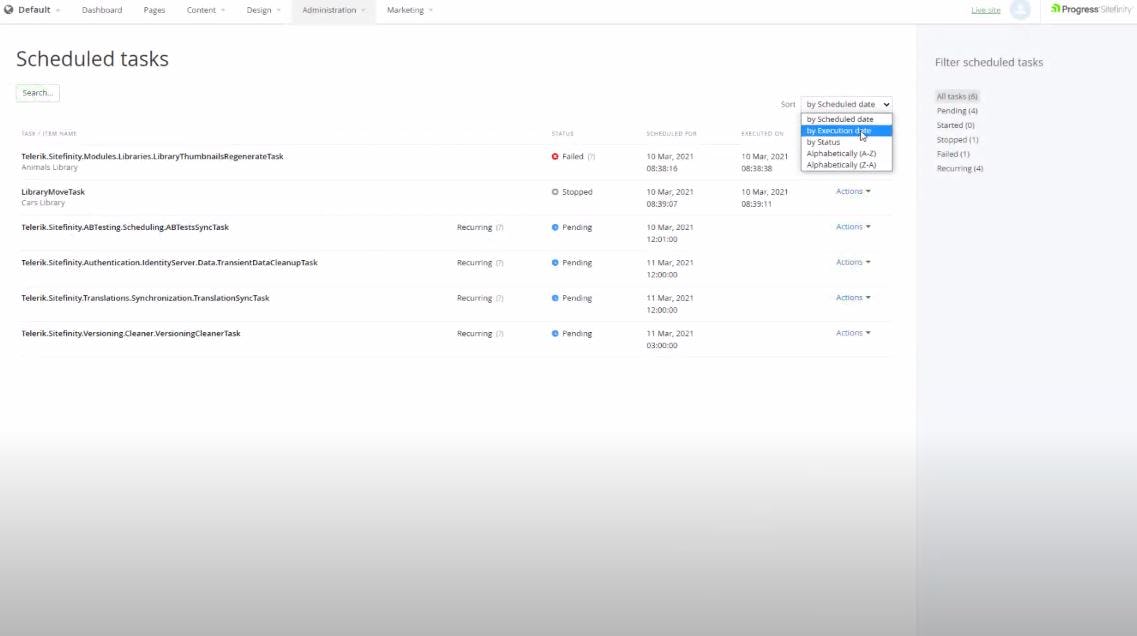
Task: Click the red Failed status icon
Action: (557, 156)
